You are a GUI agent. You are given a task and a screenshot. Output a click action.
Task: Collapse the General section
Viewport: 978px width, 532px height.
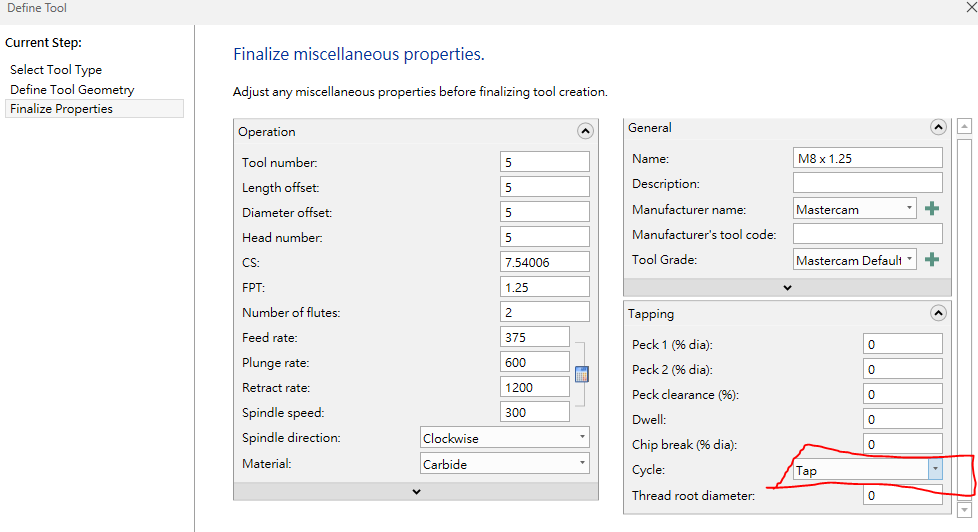tap(938, 127)
